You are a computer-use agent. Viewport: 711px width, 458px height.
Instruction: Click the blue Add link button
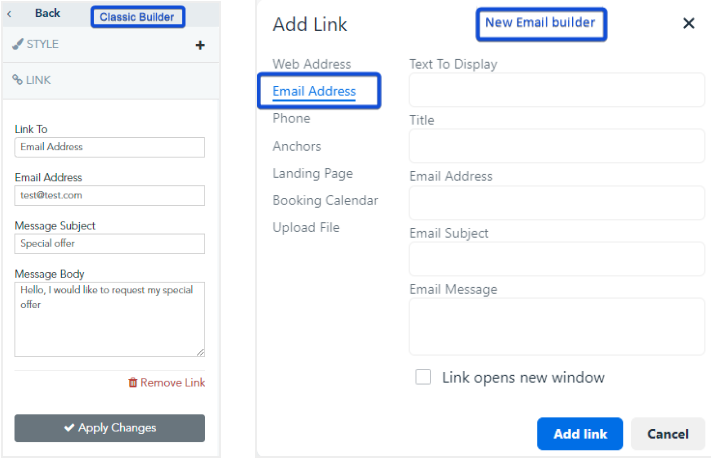click(580, 434)
